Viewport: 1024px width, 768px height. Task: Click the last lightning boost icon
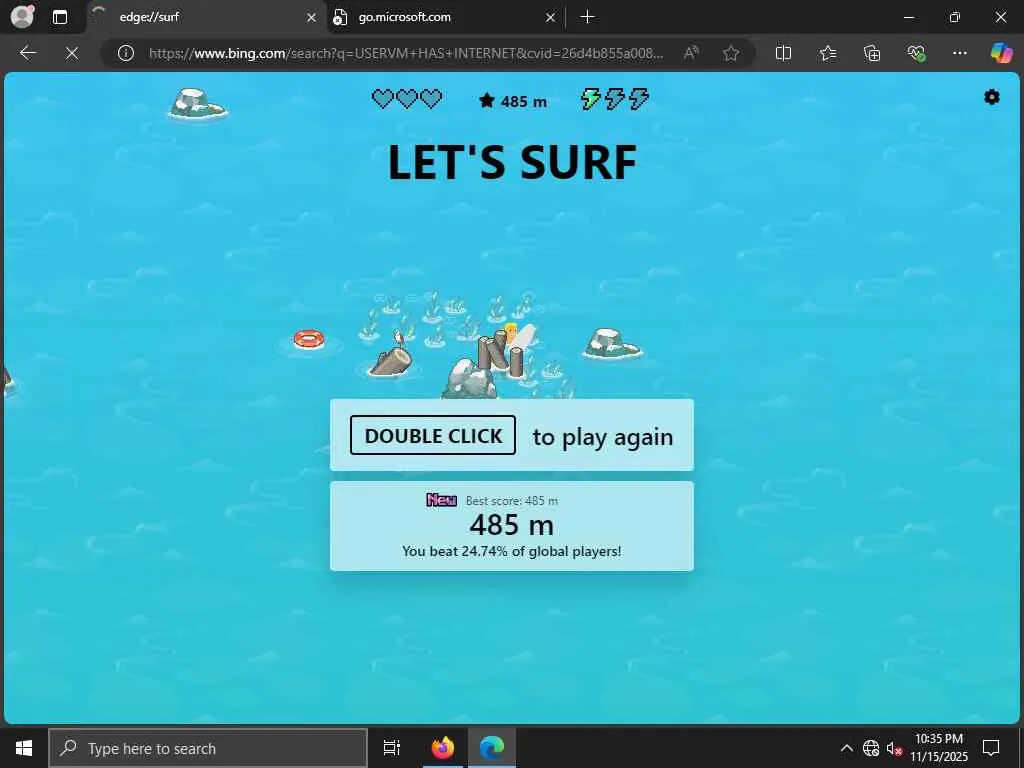pyautogui.click(x=639, y=99)
